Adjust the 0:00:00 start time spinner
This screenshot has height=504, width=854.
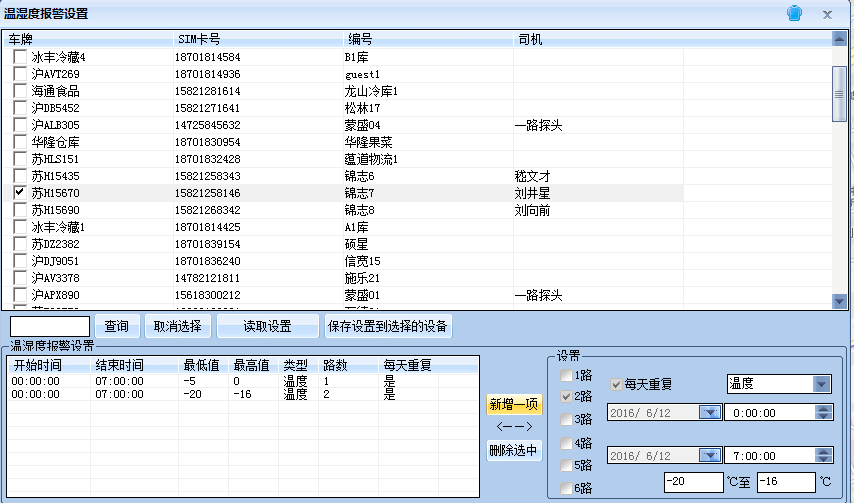(824, 412)
